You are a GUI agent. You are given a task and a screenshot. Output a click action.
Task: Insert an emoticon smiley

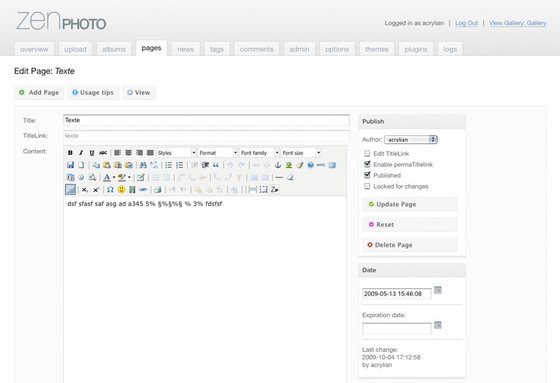[121, 190]
